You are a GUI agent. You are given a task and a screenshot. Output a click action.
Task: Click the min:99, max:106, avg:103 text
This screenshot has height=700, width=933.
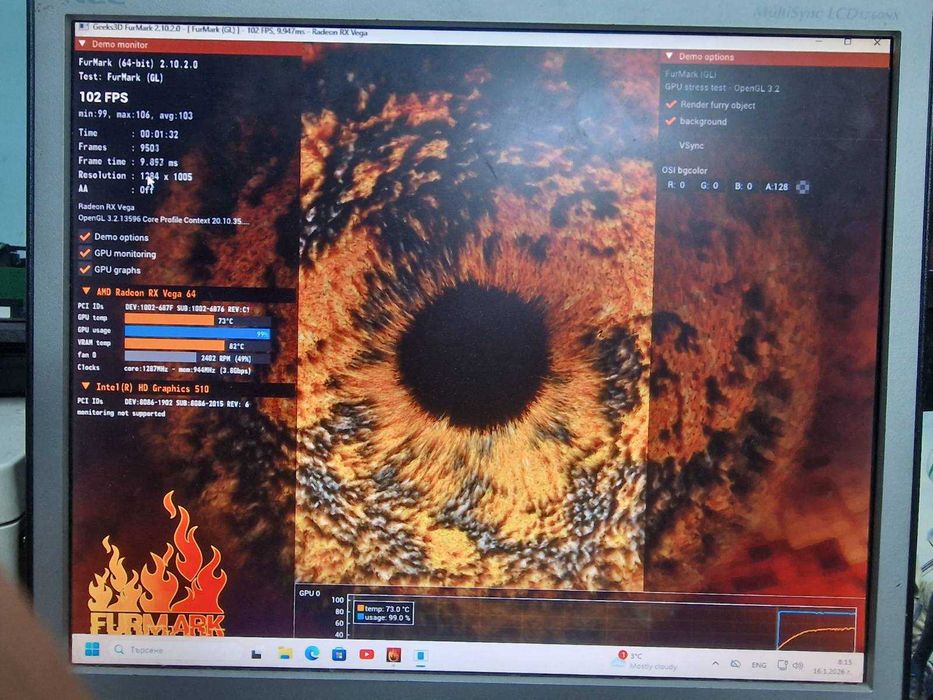tap(136, 115)
